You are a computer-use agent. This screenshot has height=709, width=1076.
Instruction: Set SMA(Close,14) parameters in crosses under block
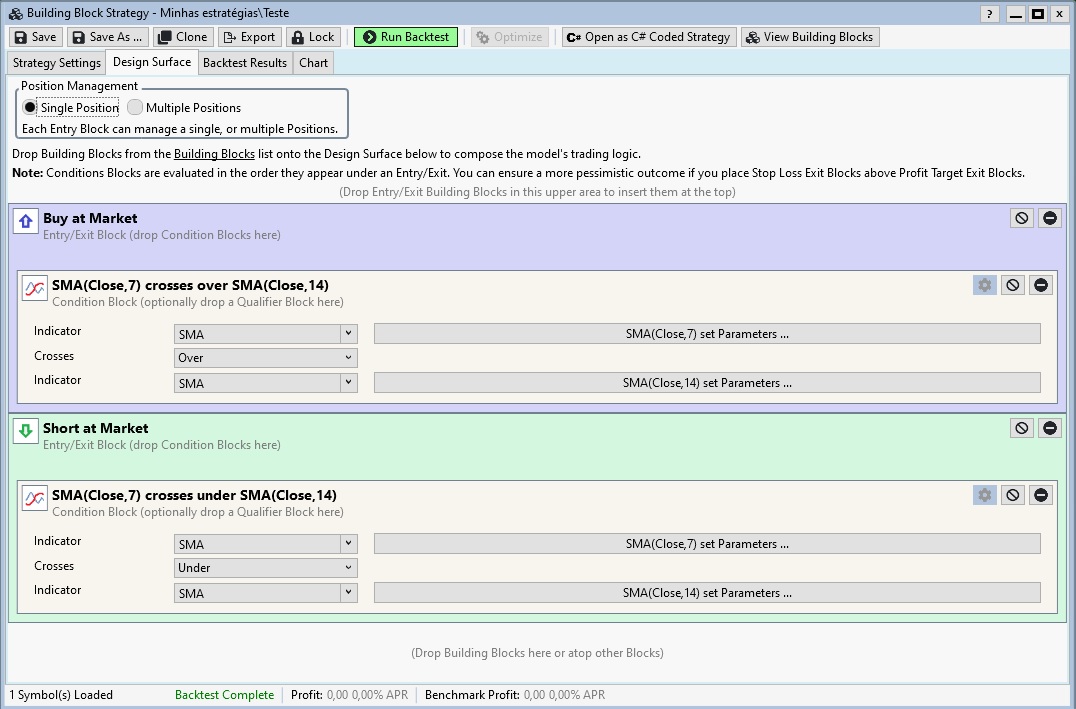(707, 593)
